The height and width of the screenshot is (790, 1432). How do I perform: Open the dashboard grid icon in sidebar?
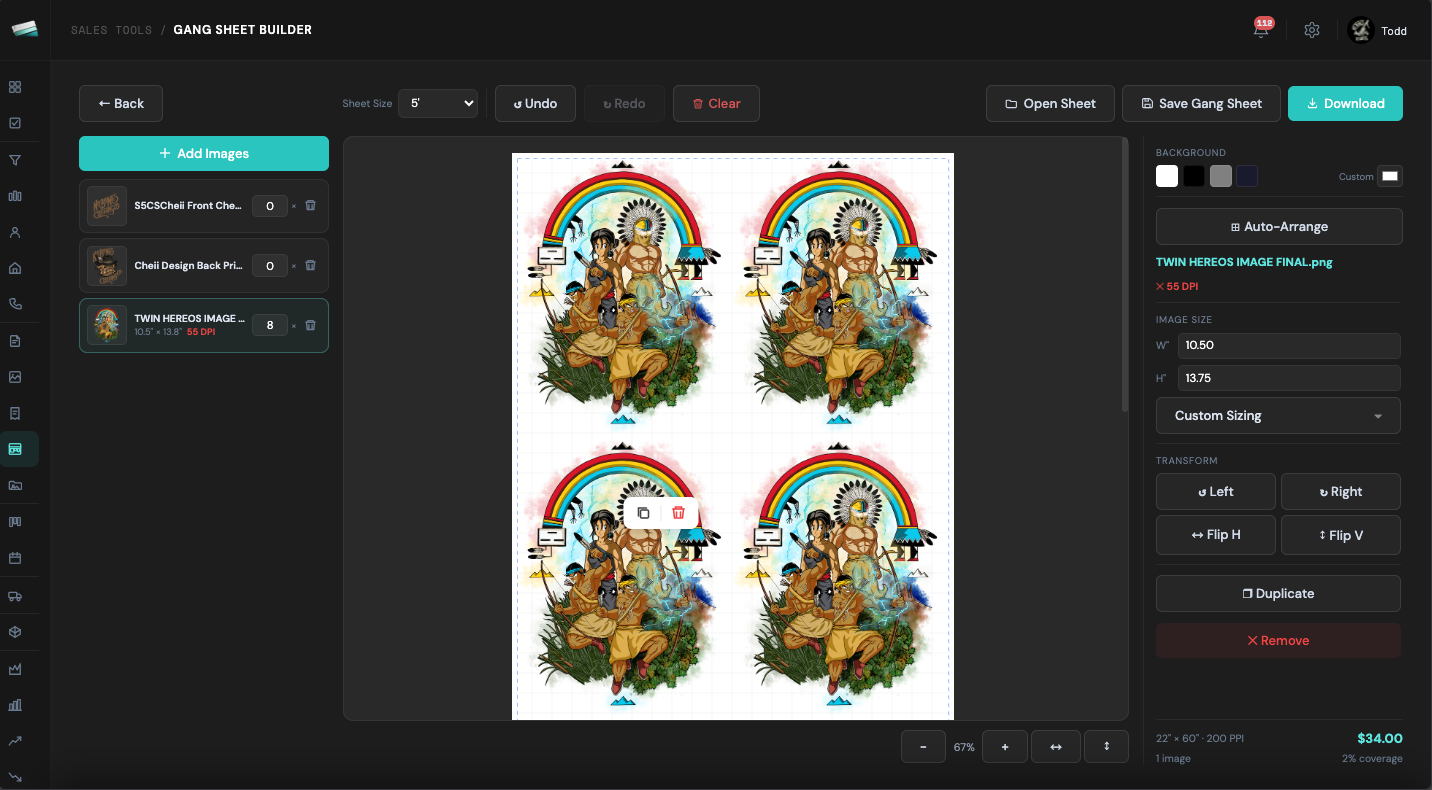click(x=15, y=87)
